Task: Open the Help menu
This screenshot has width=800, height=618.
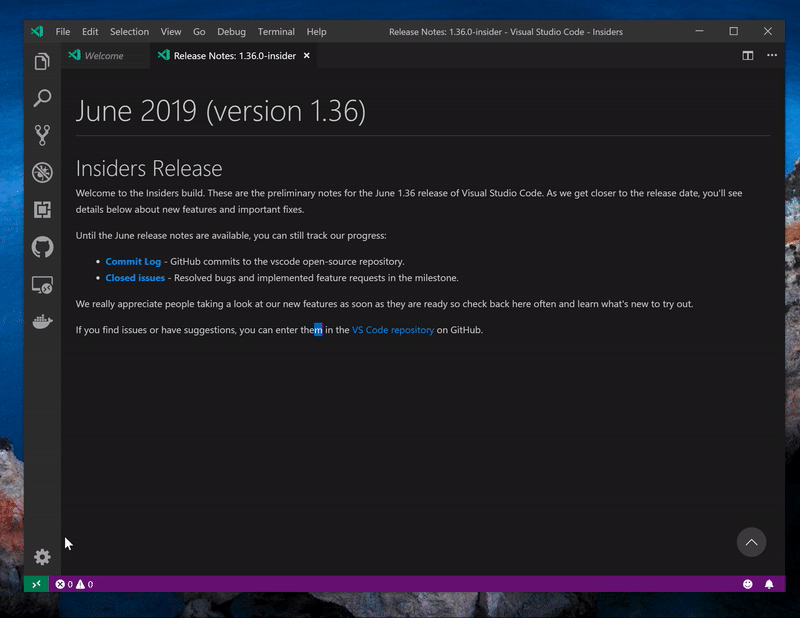Action: tap(316, 32)
